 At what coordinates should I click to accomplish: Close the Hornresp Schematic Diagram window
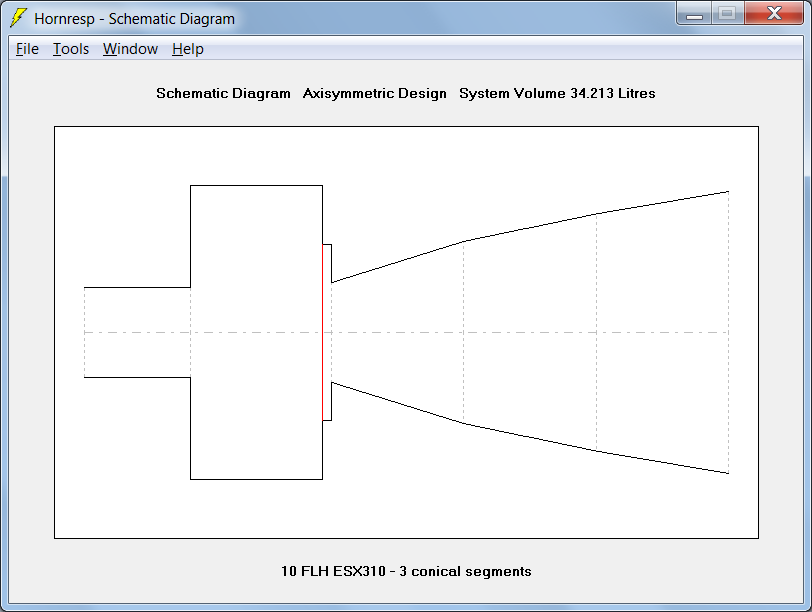[x=774, y=13]
